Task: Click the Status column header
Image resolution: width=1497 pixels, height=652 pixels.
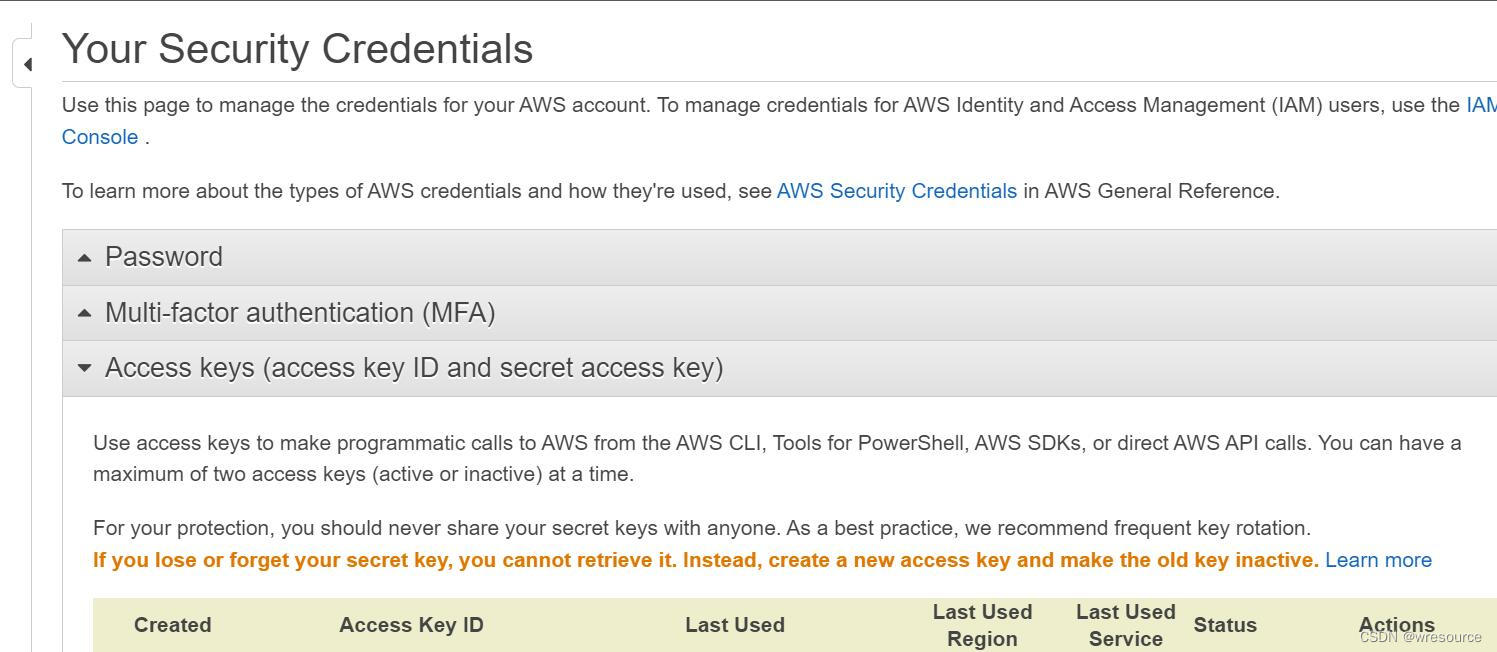Action: pyautogui.click(x=1224, y=625)
